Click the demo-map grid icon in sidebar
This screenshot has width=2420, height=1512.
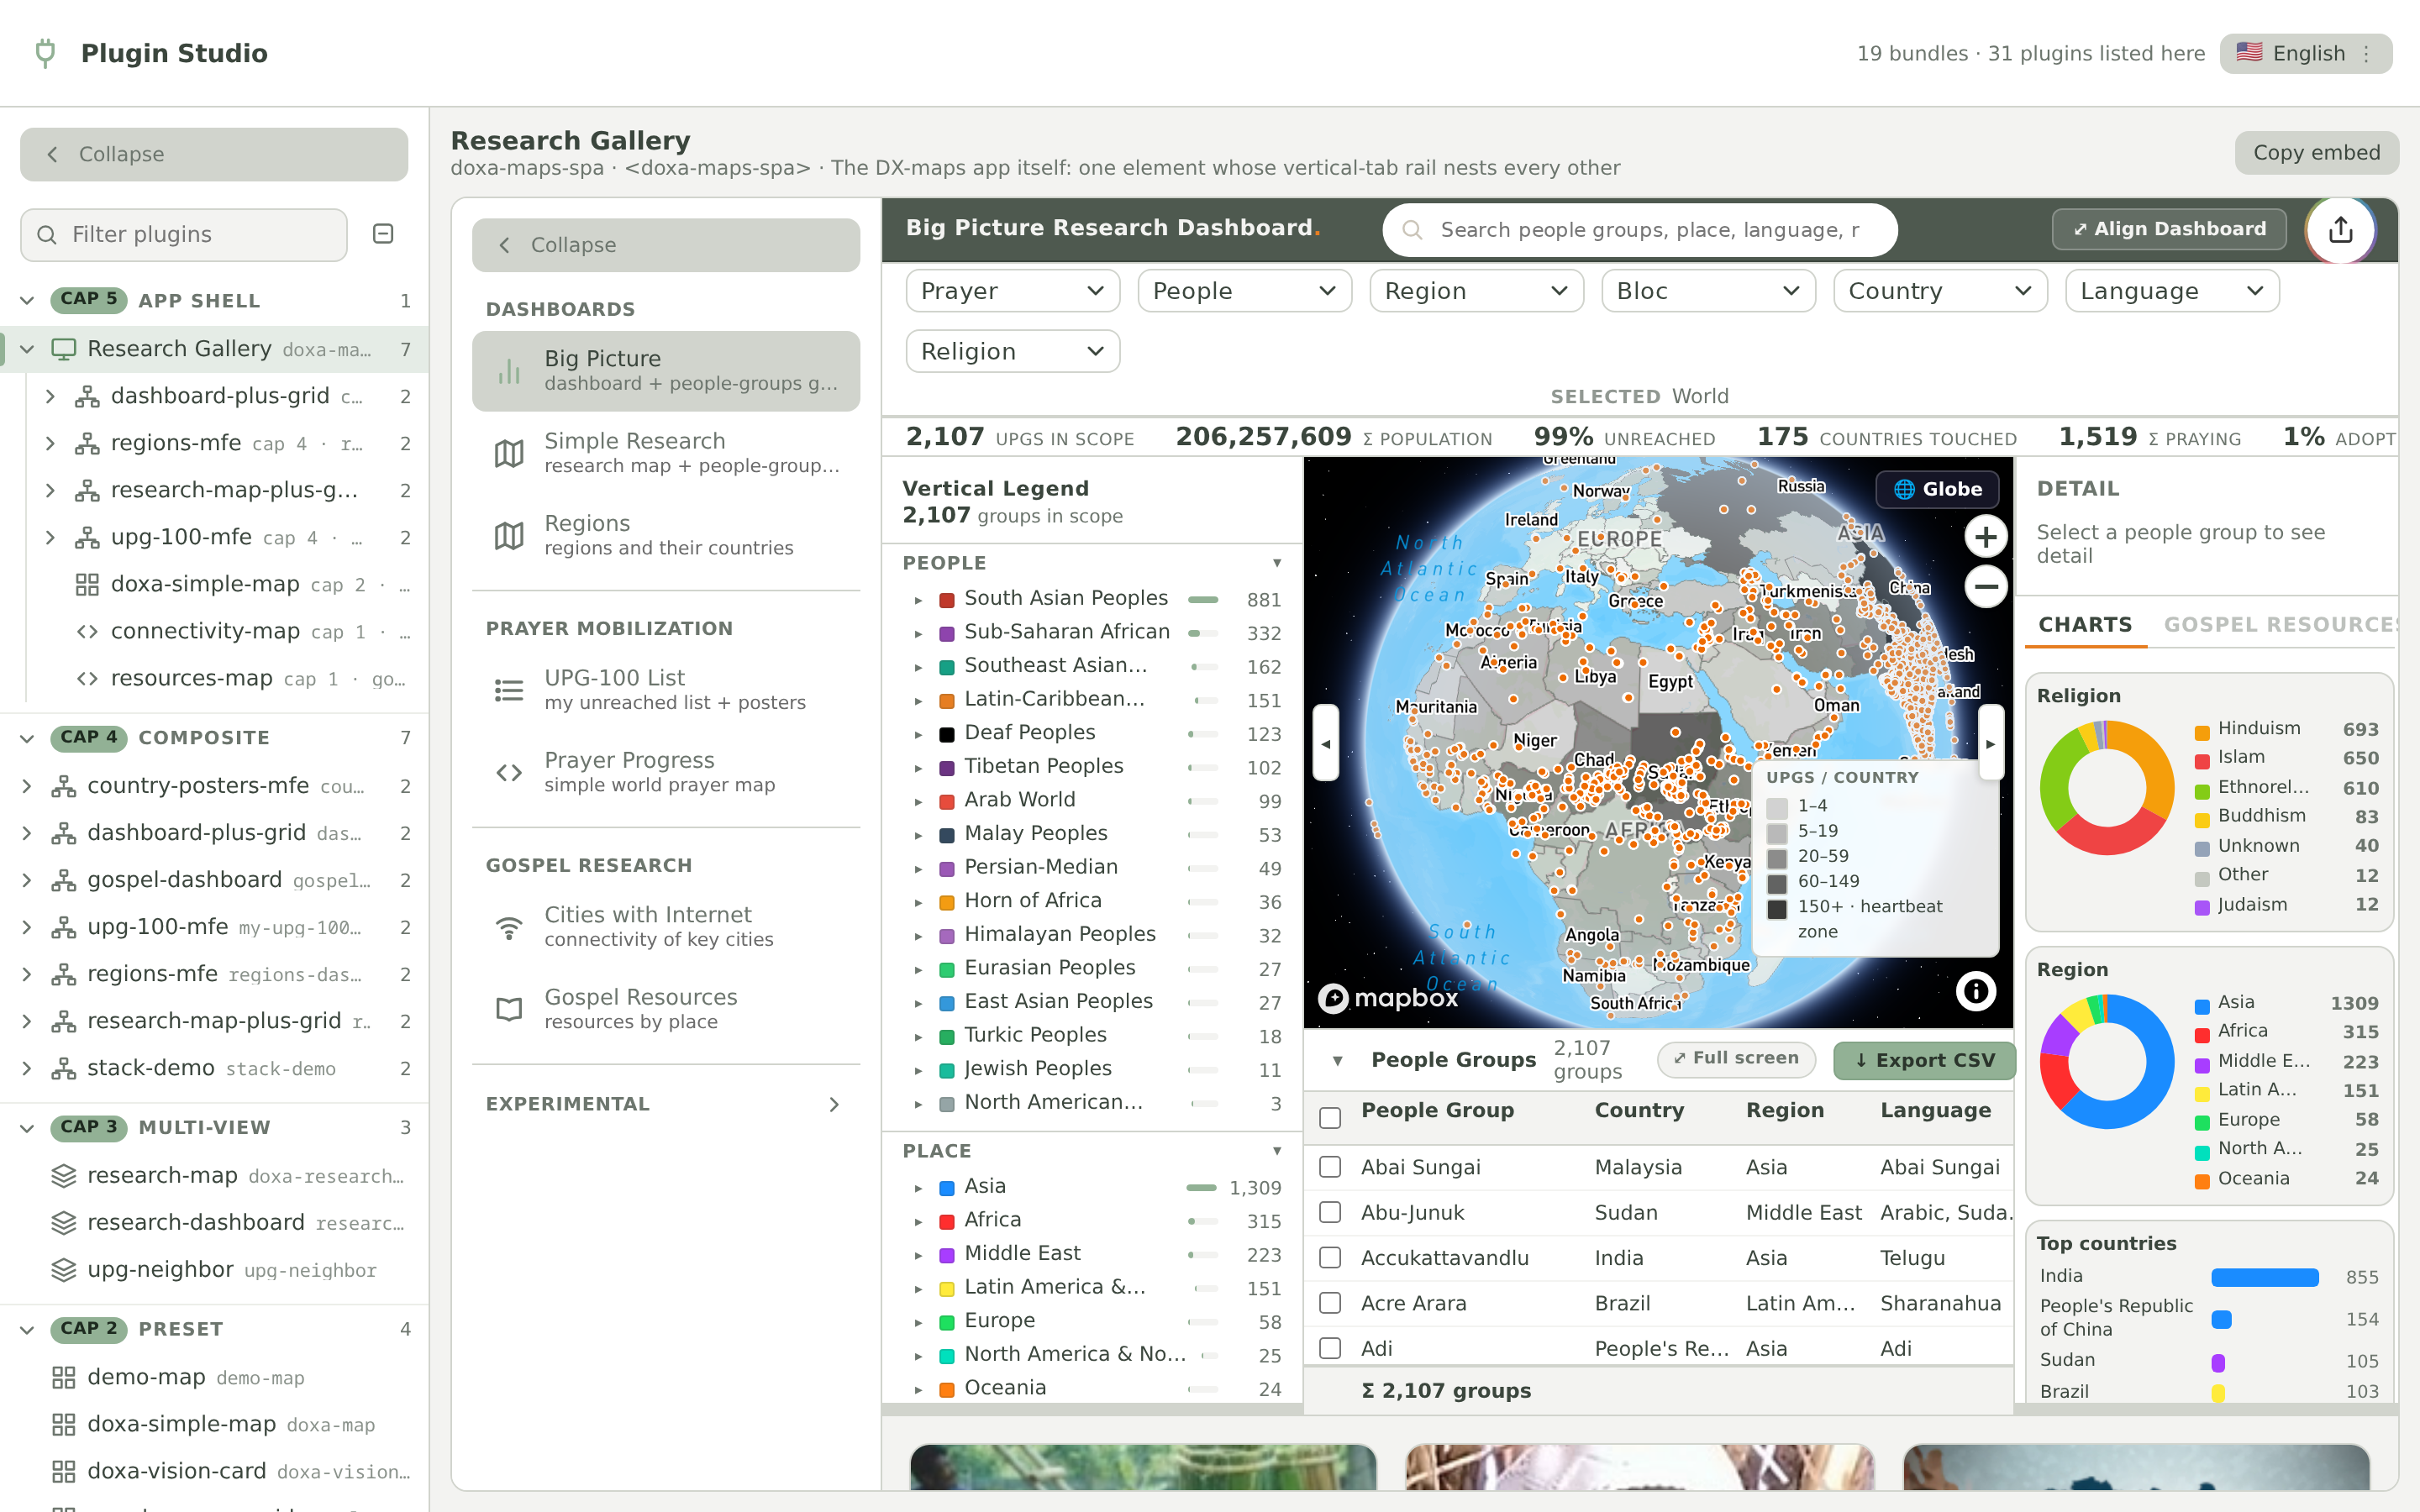point(64,1377)
